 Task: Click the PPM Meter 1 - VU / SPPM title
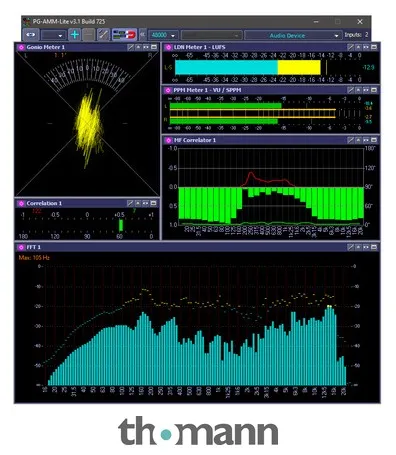pos(207,90)
